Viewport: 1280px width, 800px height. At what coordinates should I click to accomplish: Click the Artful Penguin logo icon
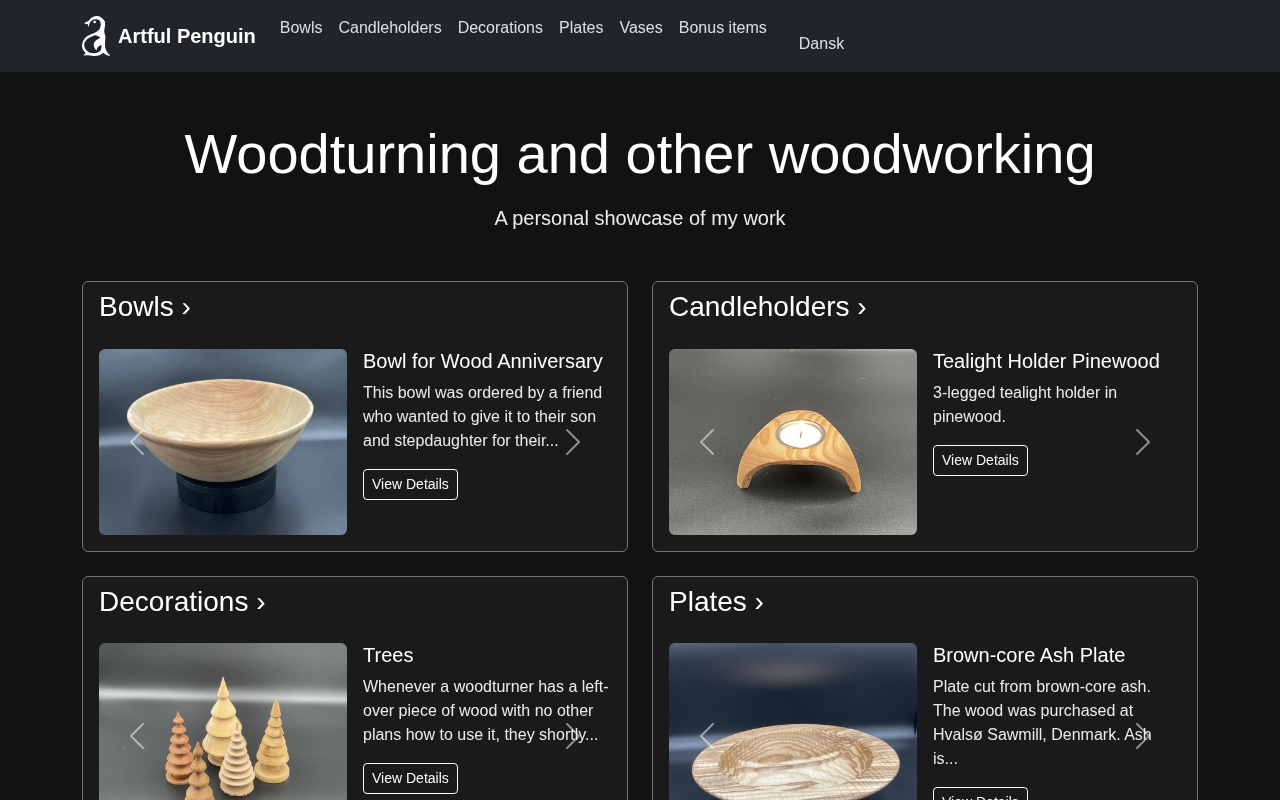coord(96,36)
